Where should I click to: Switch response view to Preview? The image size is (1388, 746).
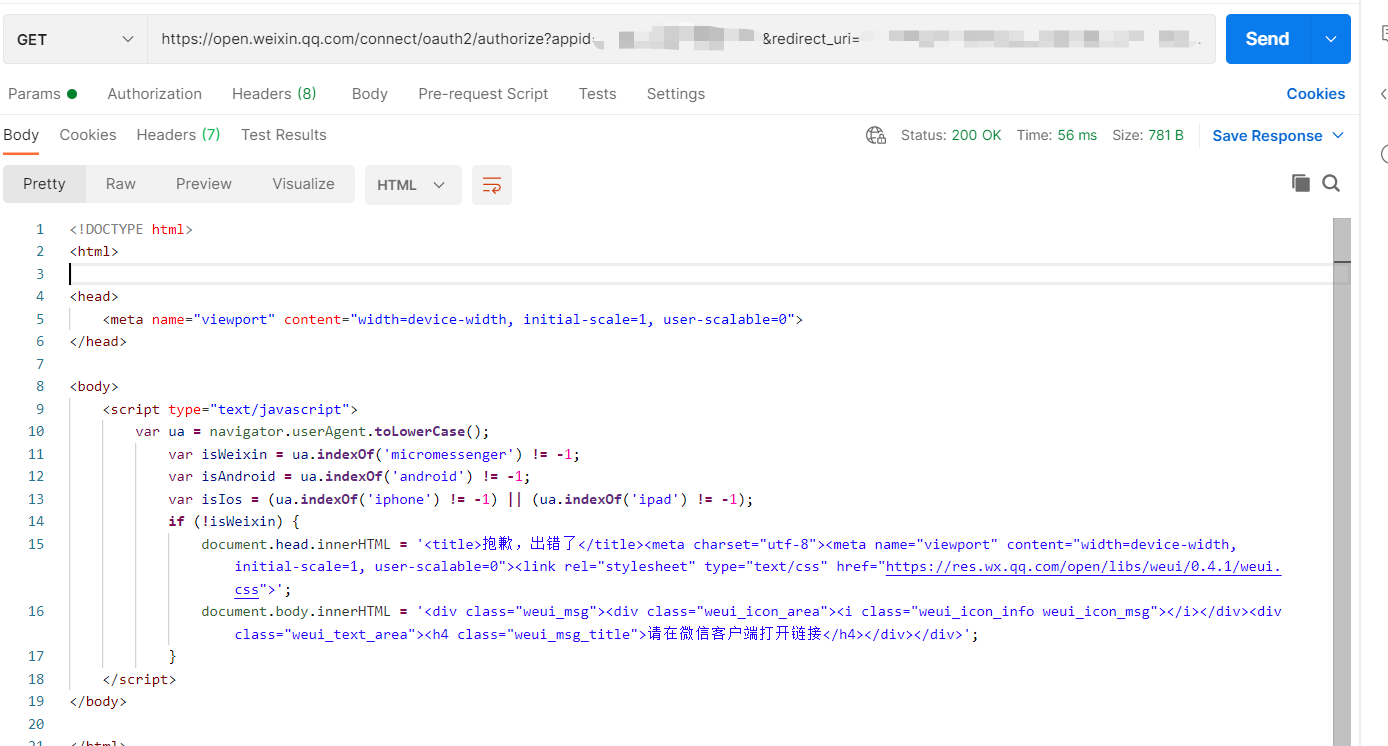tap(204, 184)
